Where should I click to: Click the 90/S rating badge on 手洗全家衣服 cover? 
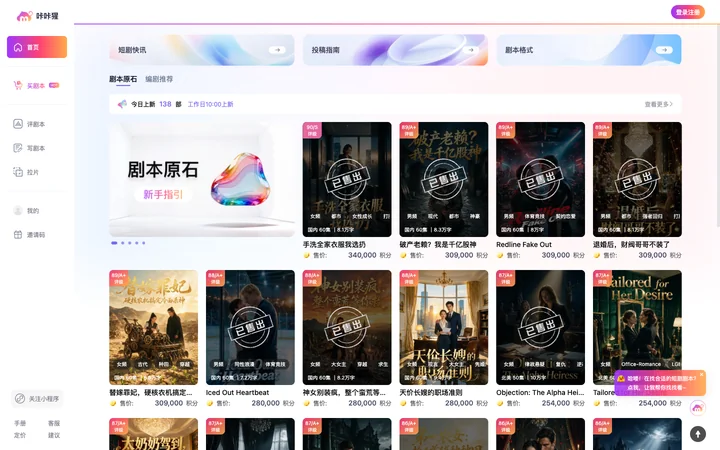(312, 130)
